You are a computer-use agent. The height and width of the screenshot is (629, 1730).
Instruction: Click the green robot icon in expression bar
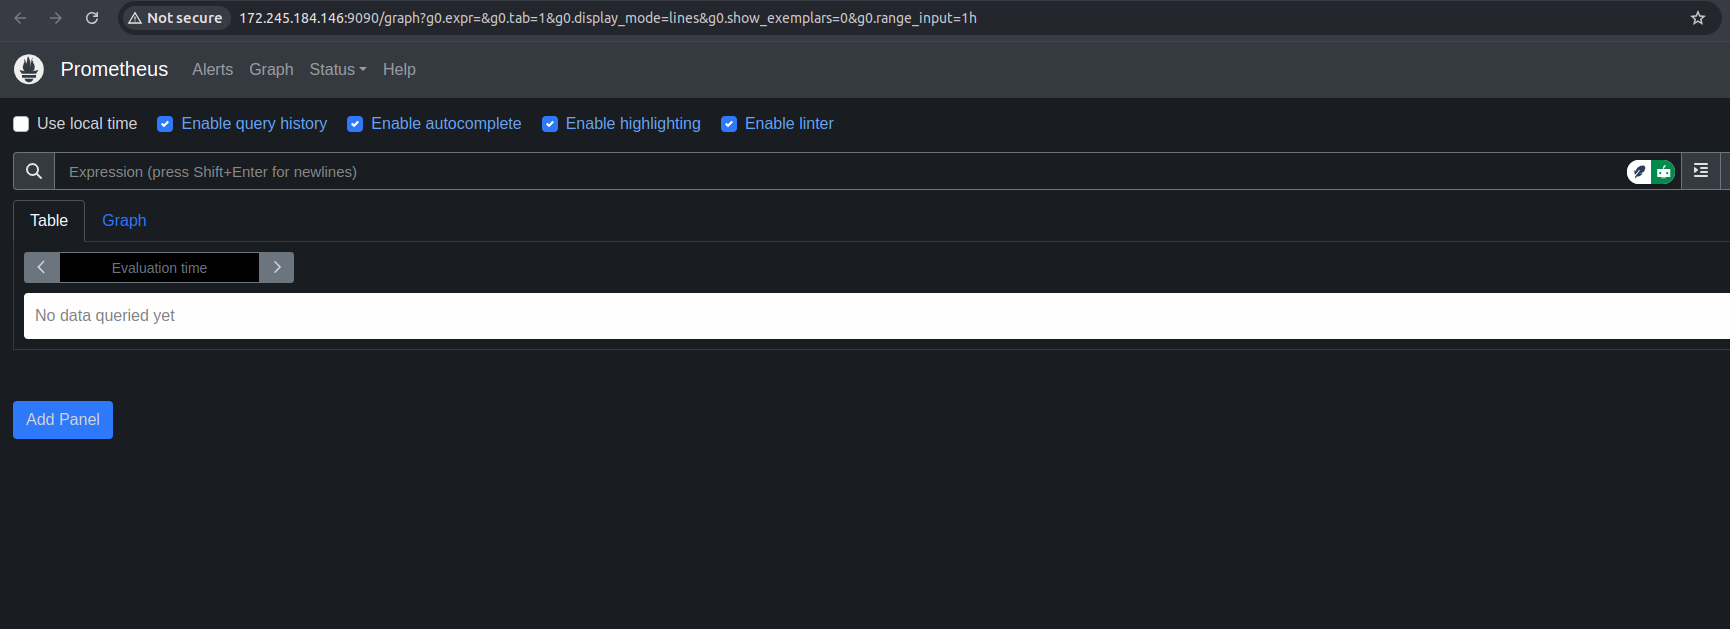[x=1663, y=172]
